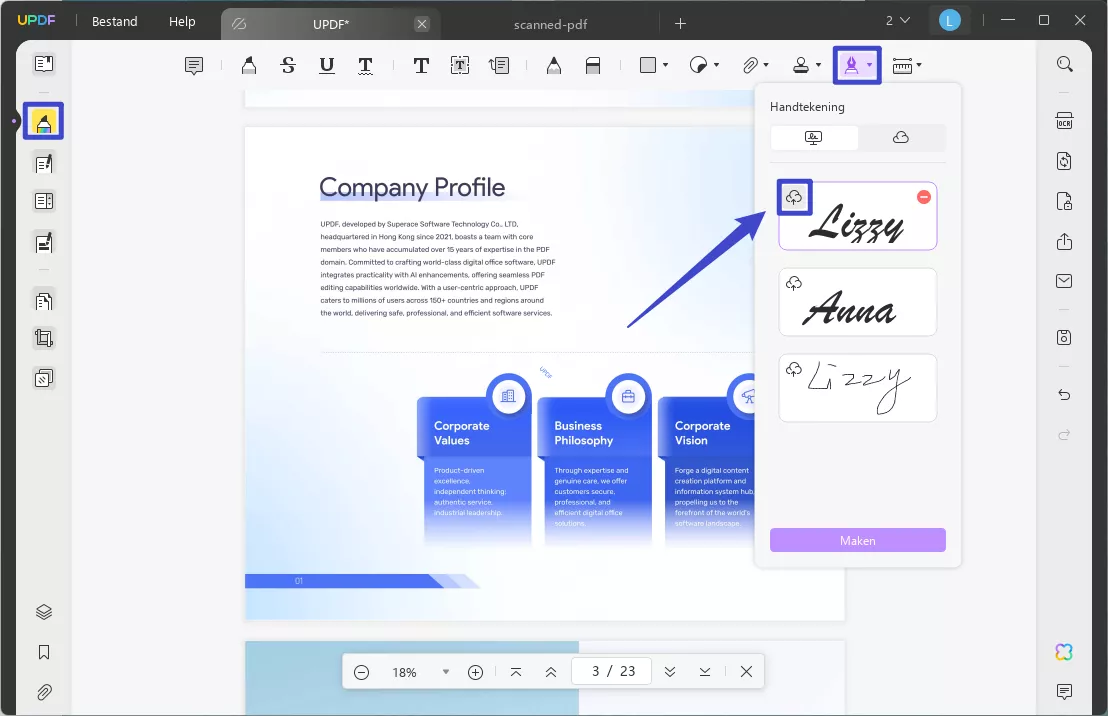Viewport: 1108px width, 716px height.
Task: Open the Share file icon
Action: click(1064, 241)
